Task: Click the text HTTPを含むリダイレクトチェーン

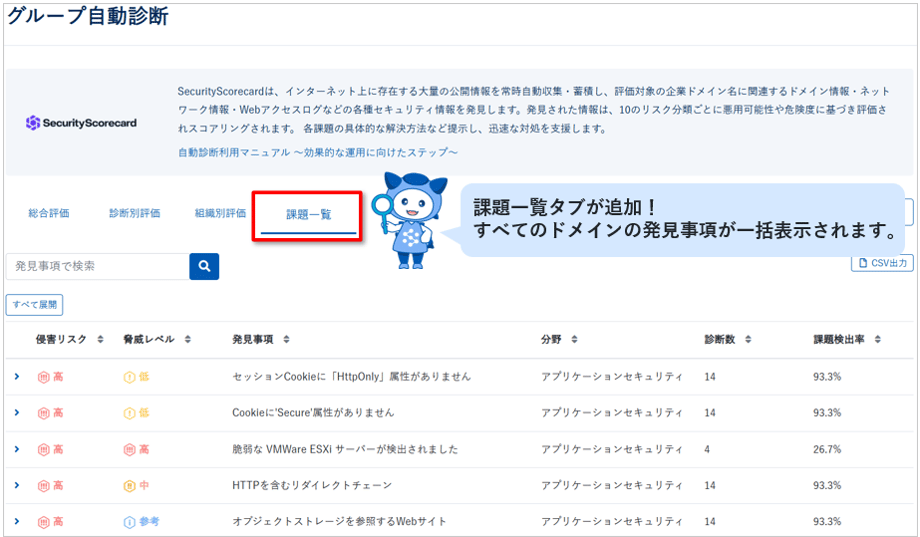Action: tap(312, 485)
